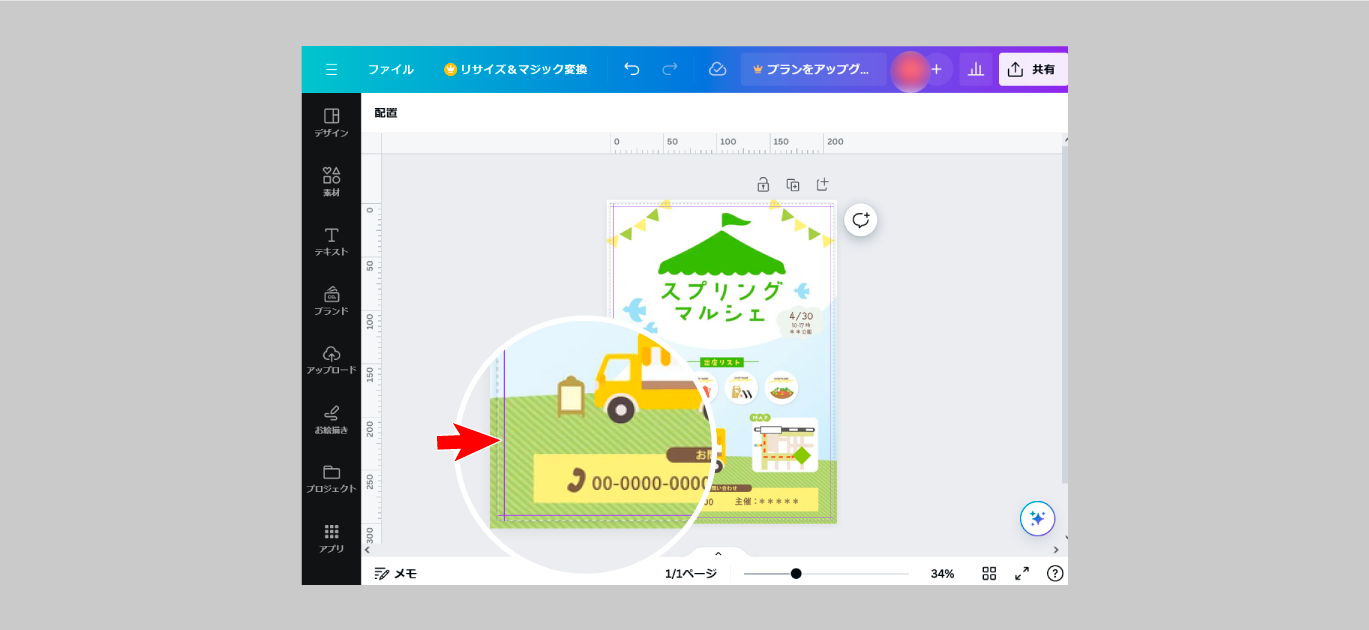1369x630 pixels.
Task: Click プランをアップグレード button
Action: click(813, 70)
